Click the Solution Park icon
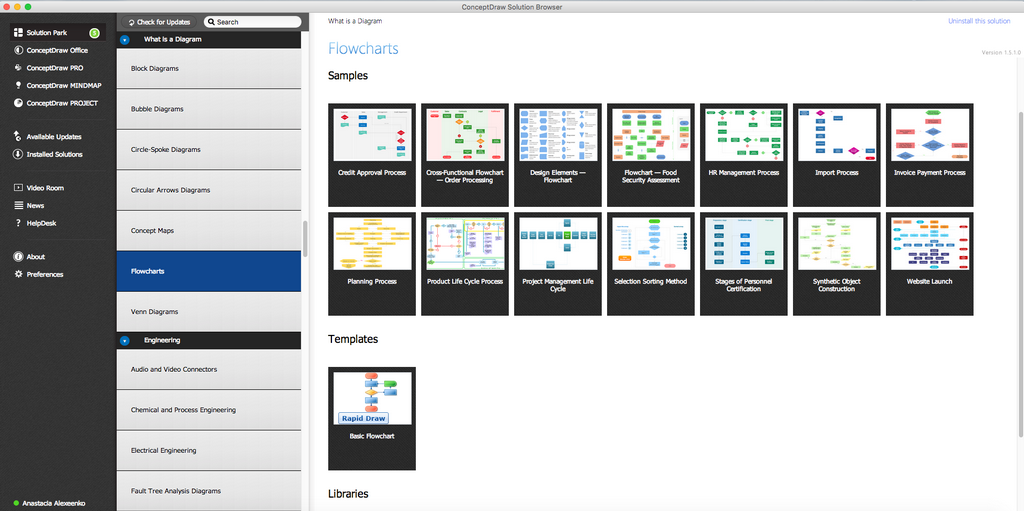The width and height of the screenshot is (1024, 511). 18,33
